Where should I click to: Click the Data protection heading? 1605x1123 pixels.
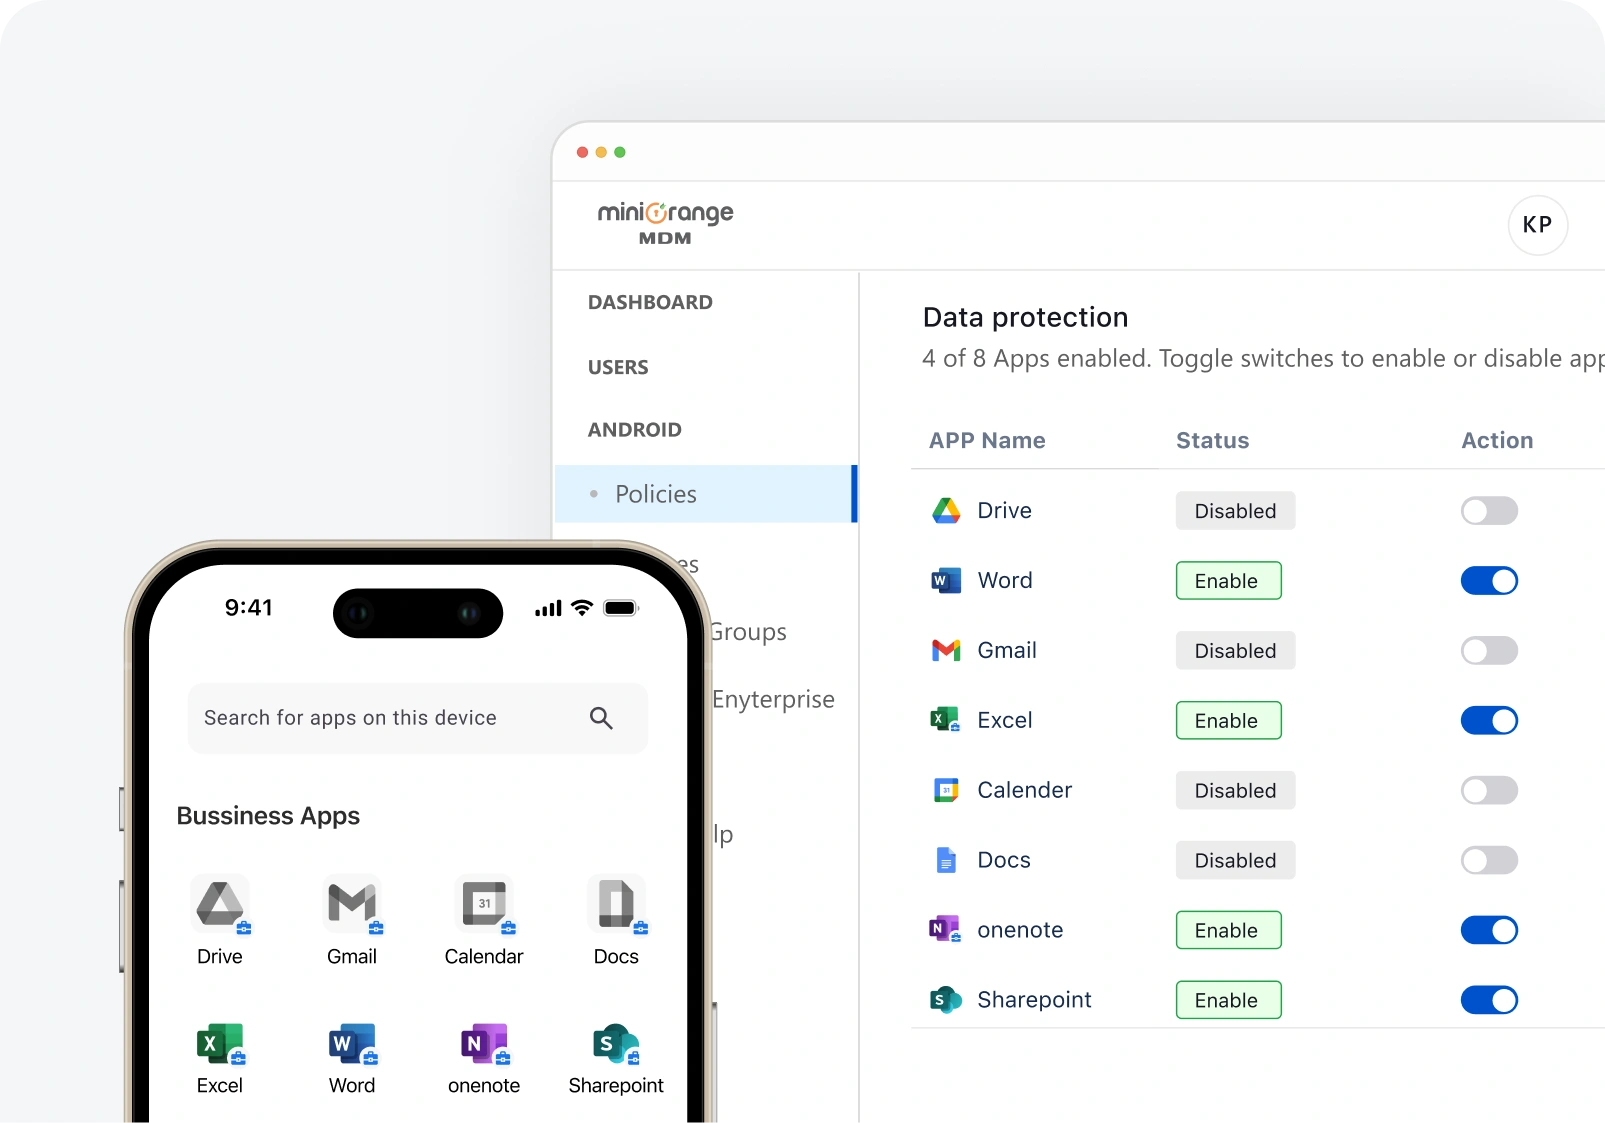pos(1025,318)
